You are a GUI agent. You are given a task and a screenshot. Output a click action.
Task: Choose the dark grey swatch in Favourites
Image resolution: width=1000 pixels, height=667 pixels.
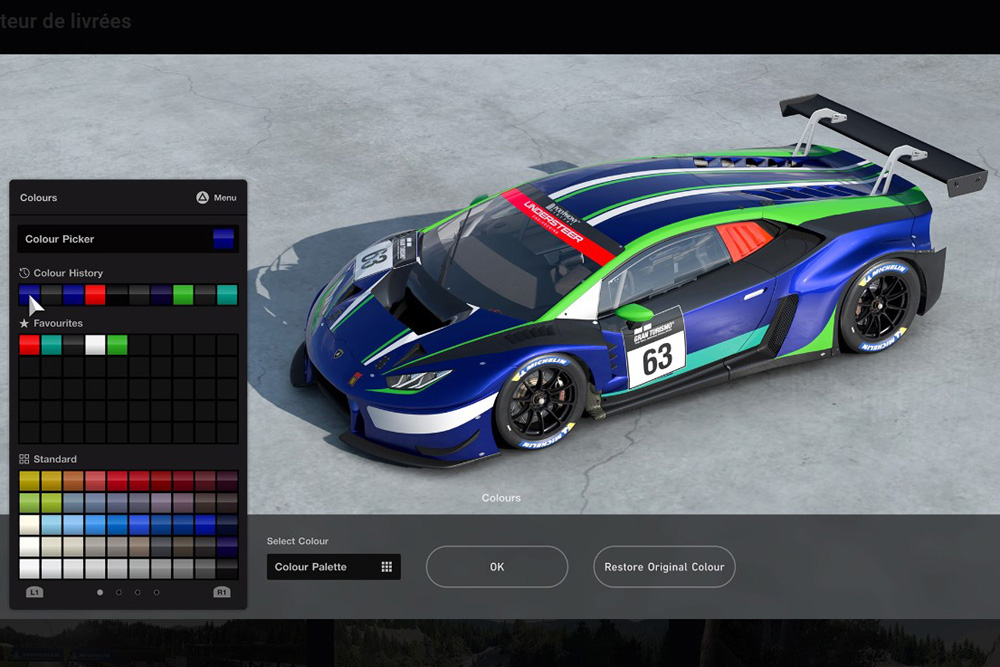coord(73,345)
